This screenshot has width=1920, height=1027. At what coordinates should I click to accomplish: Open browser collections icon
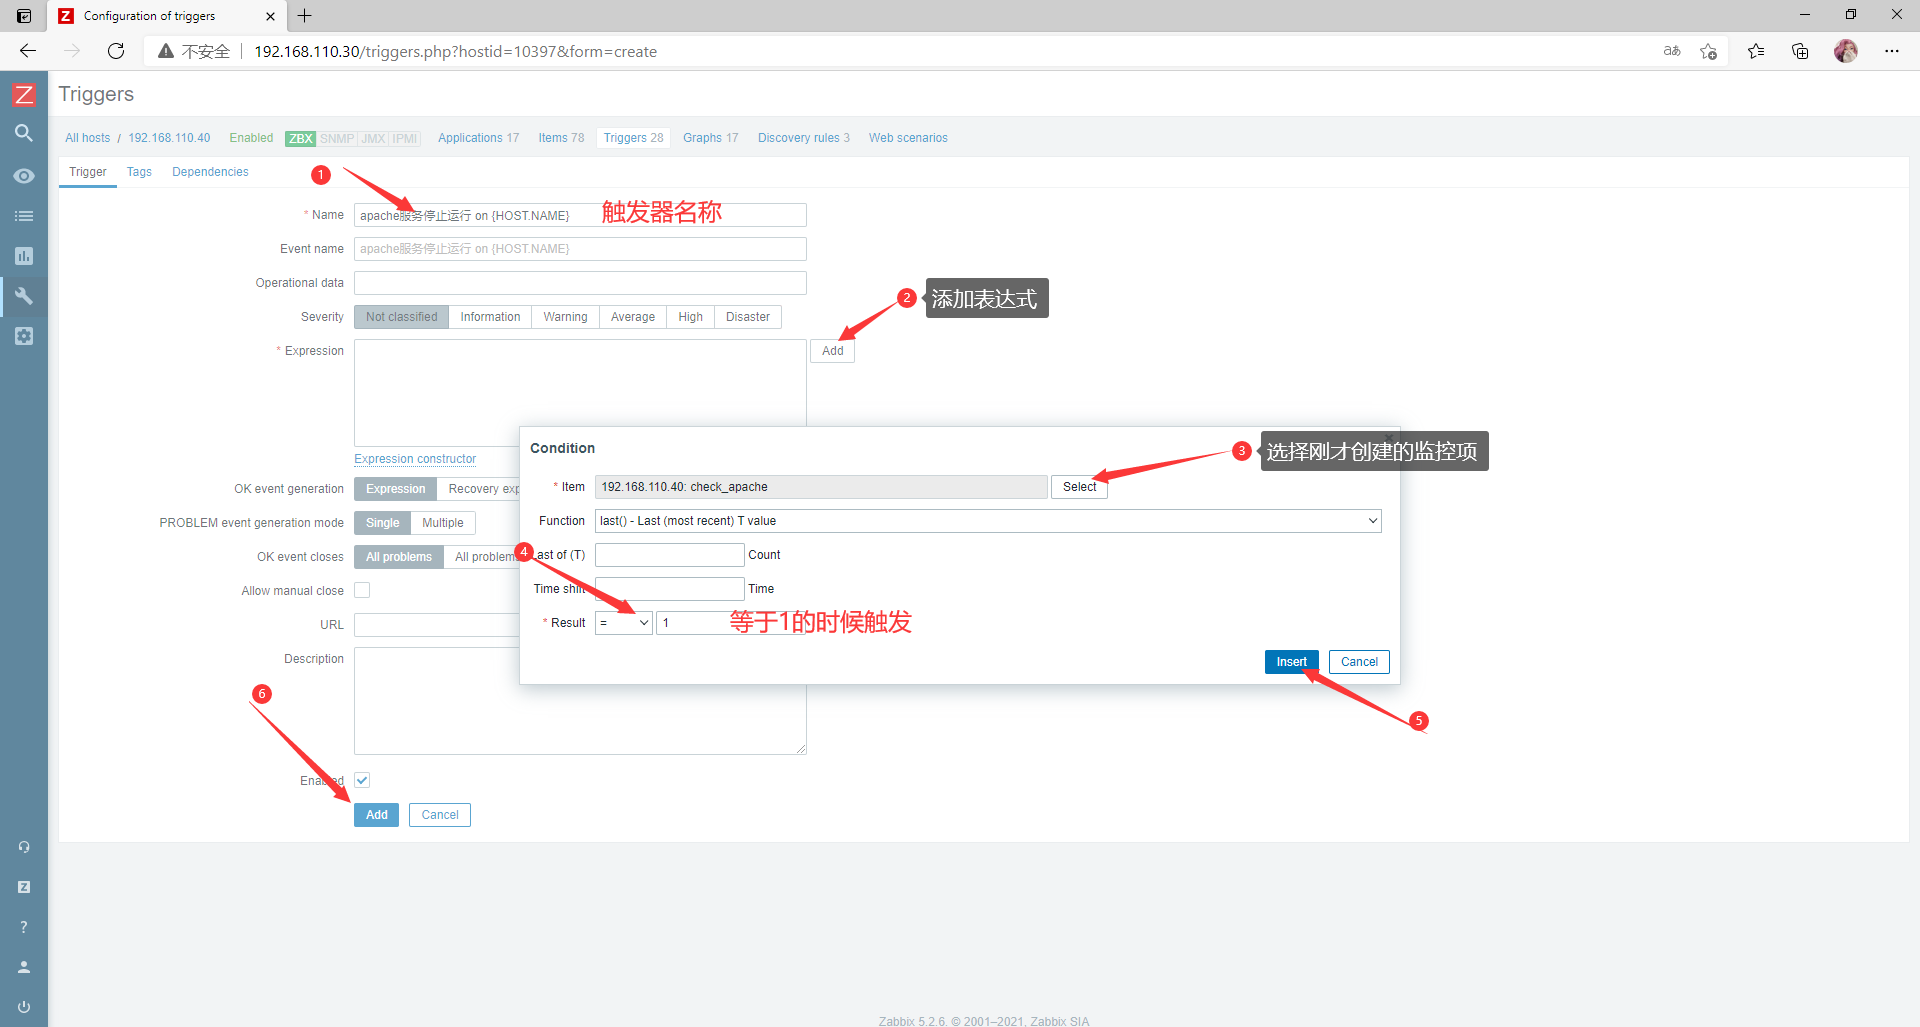click(x=1800, y=51)
